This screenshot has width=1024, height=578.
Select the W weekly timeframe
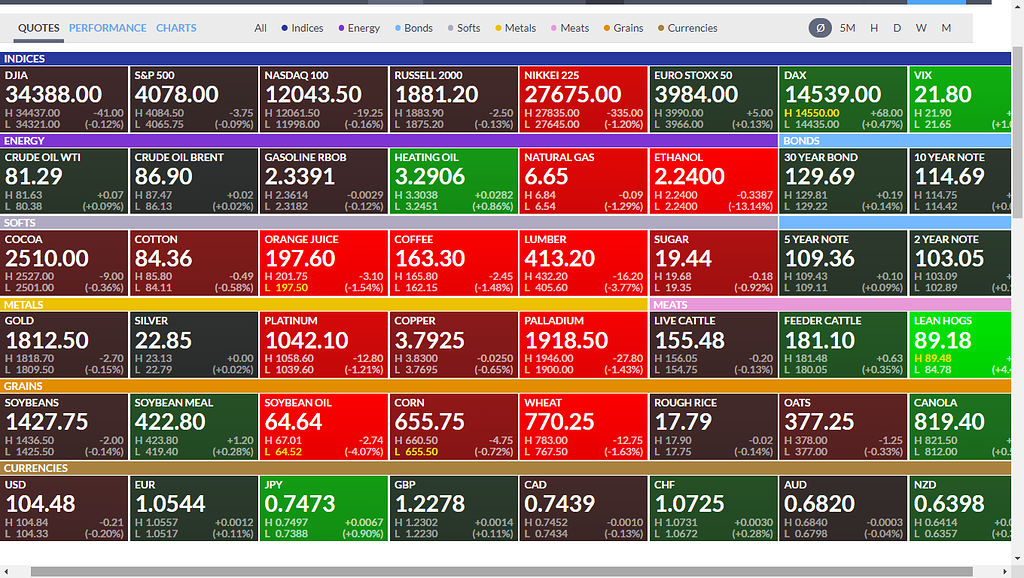(921, 28)
